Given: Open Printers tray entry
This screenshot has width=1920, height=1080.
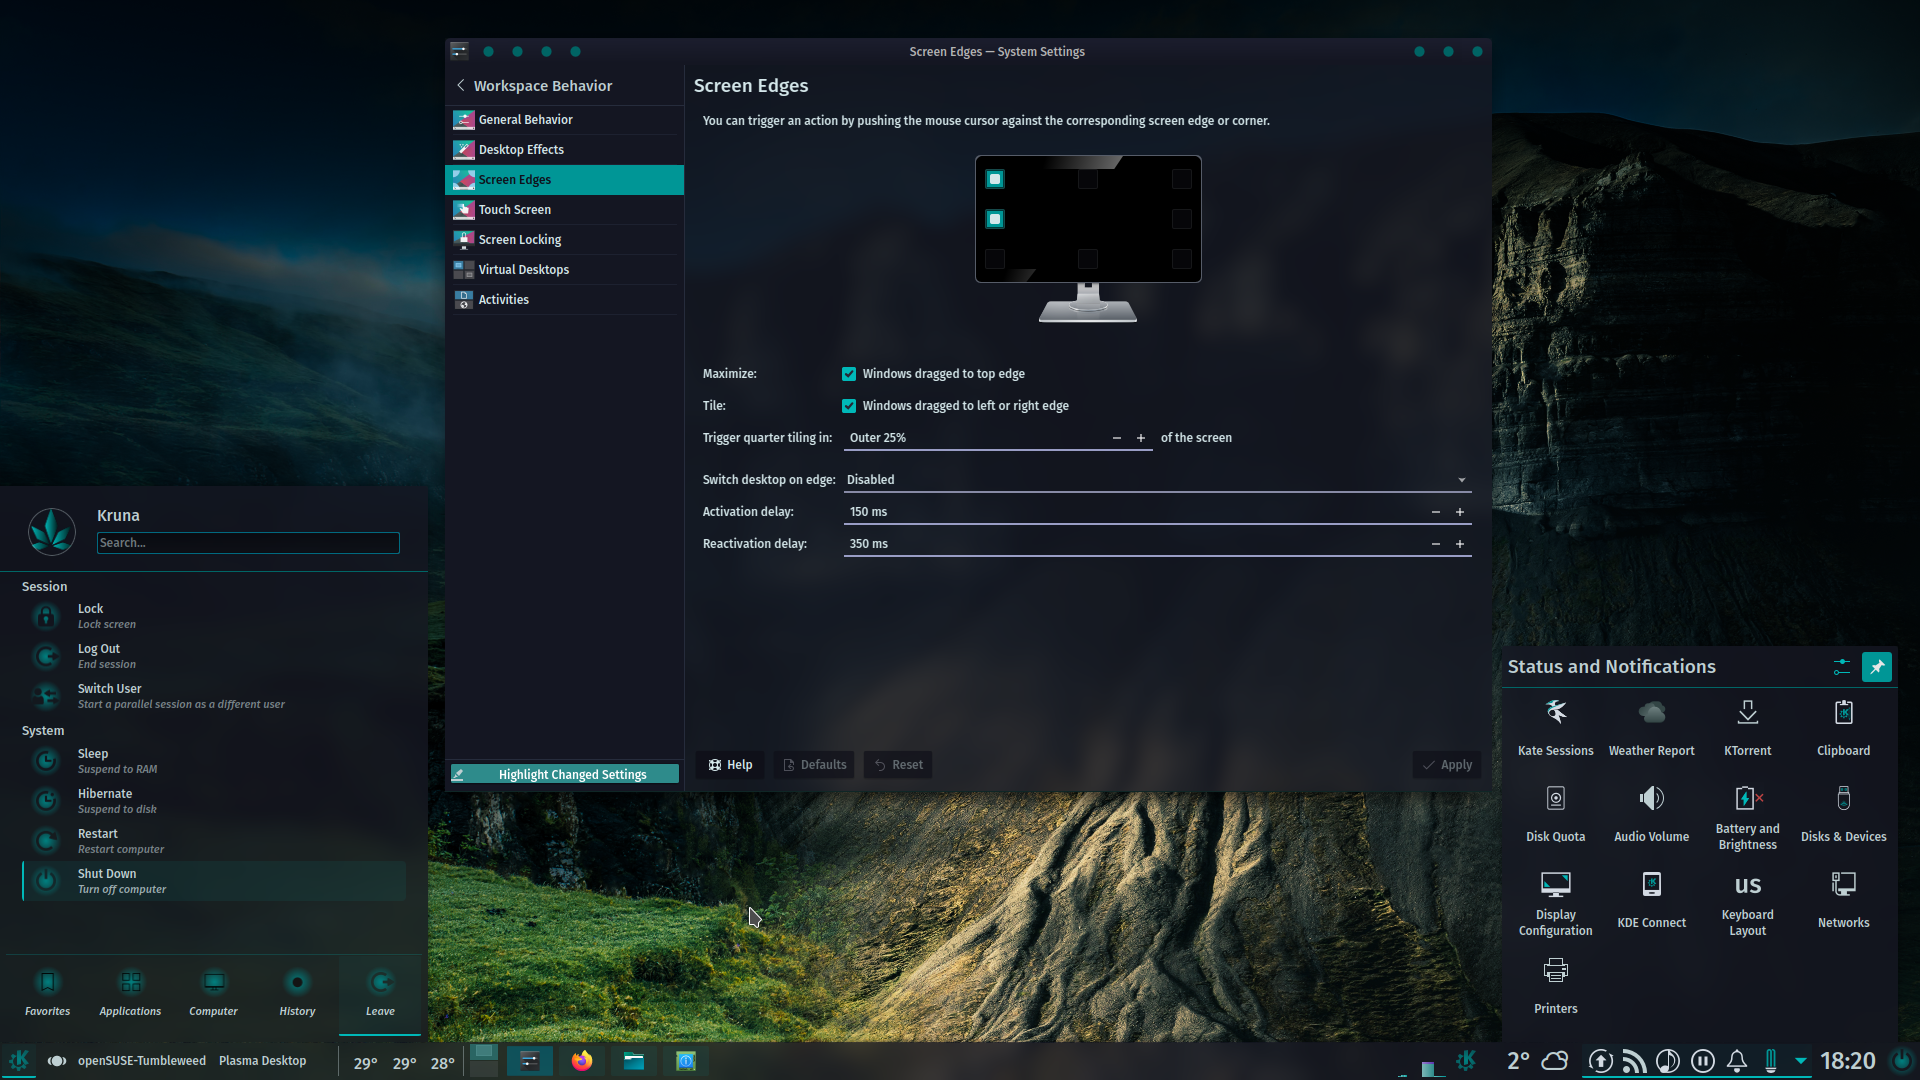Looking at the screenshot, I should coord(1555,986).
